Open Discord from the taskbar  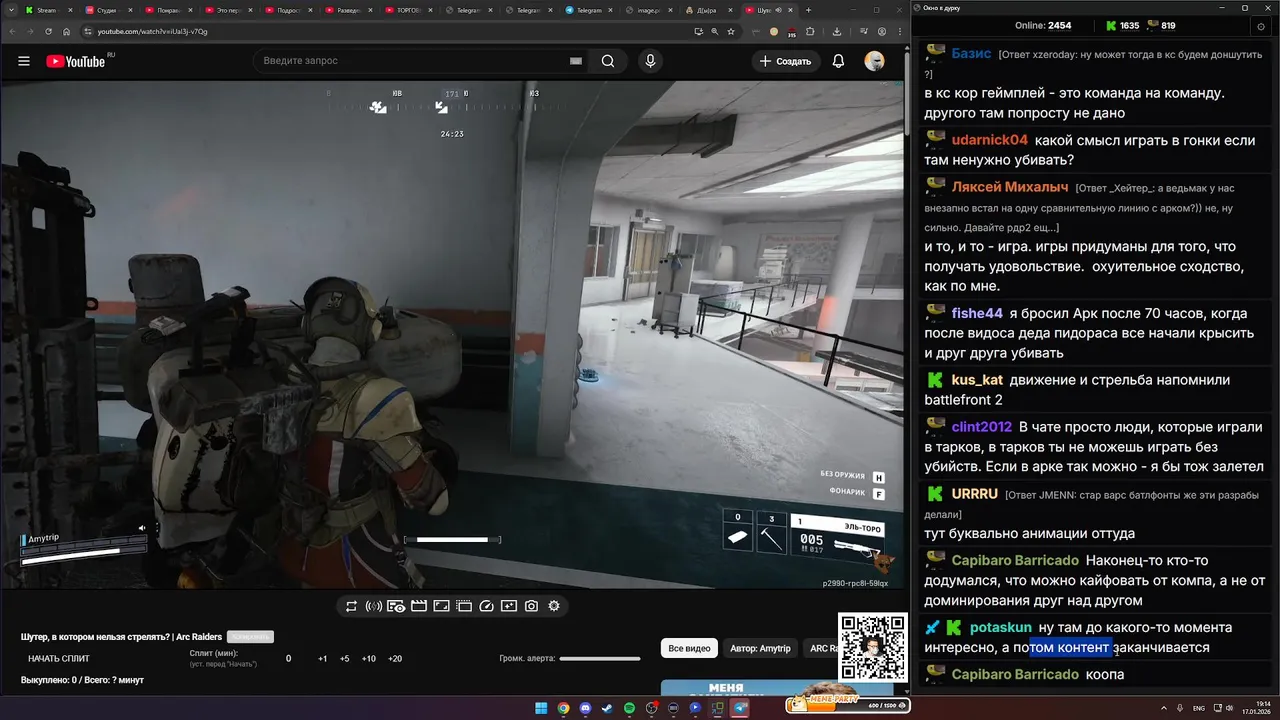click(585, 708)
